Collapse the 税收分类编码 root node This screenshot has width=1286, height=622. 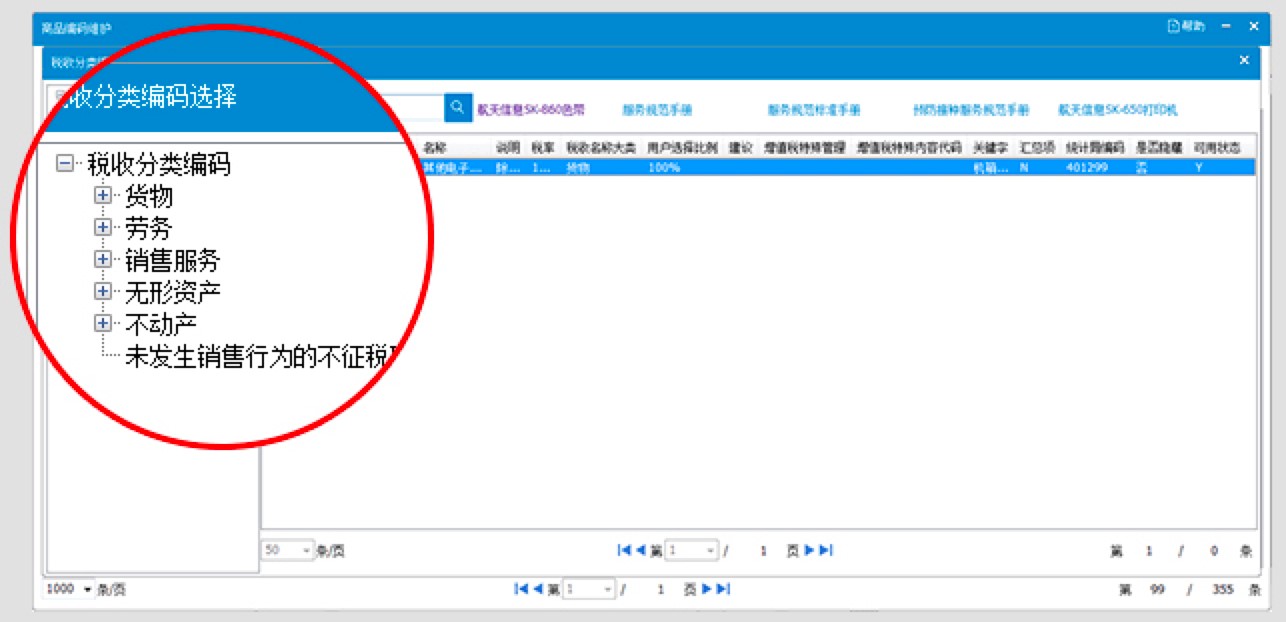pyautogui.click(x=65, y=163)
